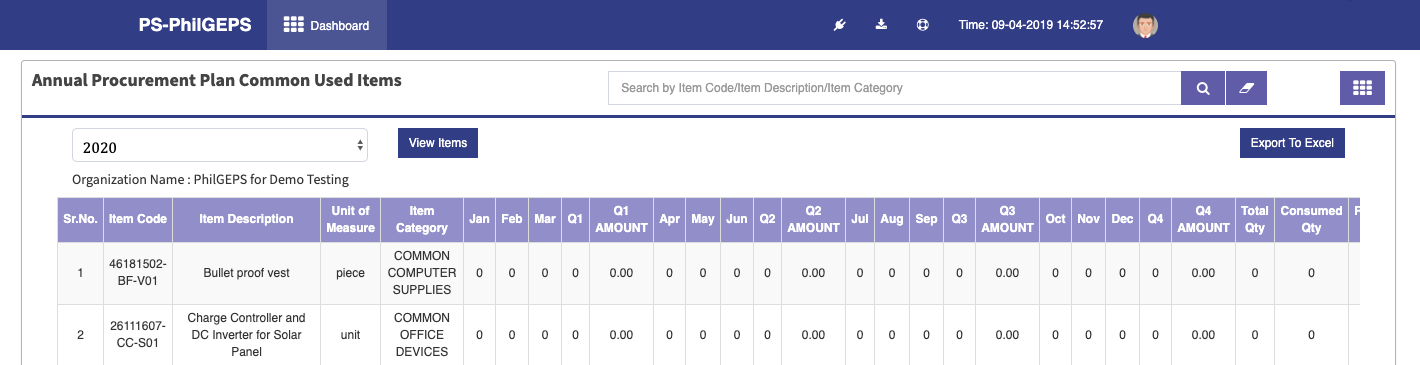
Task: Click item code 26111607-CC-S01 cell
Action: (138, 334)
